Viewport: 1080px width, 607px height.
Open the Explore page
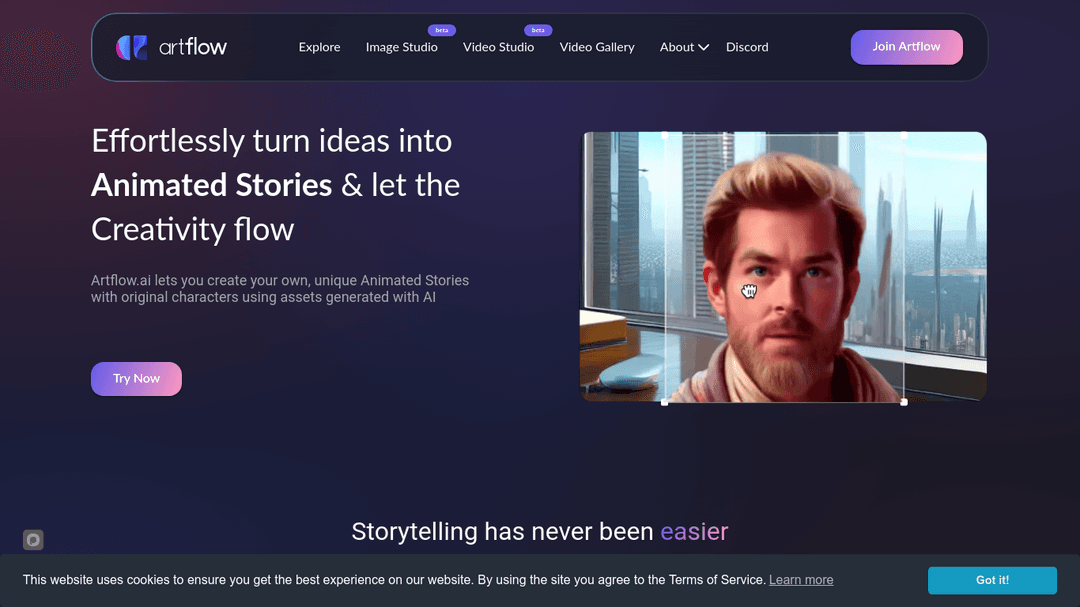click(319, 47)
